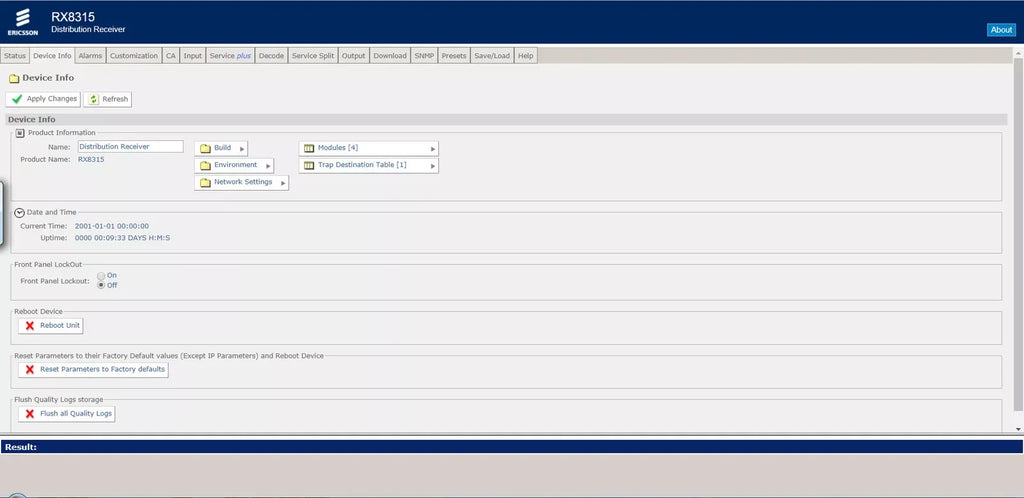
Task: Open the Service plus tab
Action: click(x=231, y=56)
